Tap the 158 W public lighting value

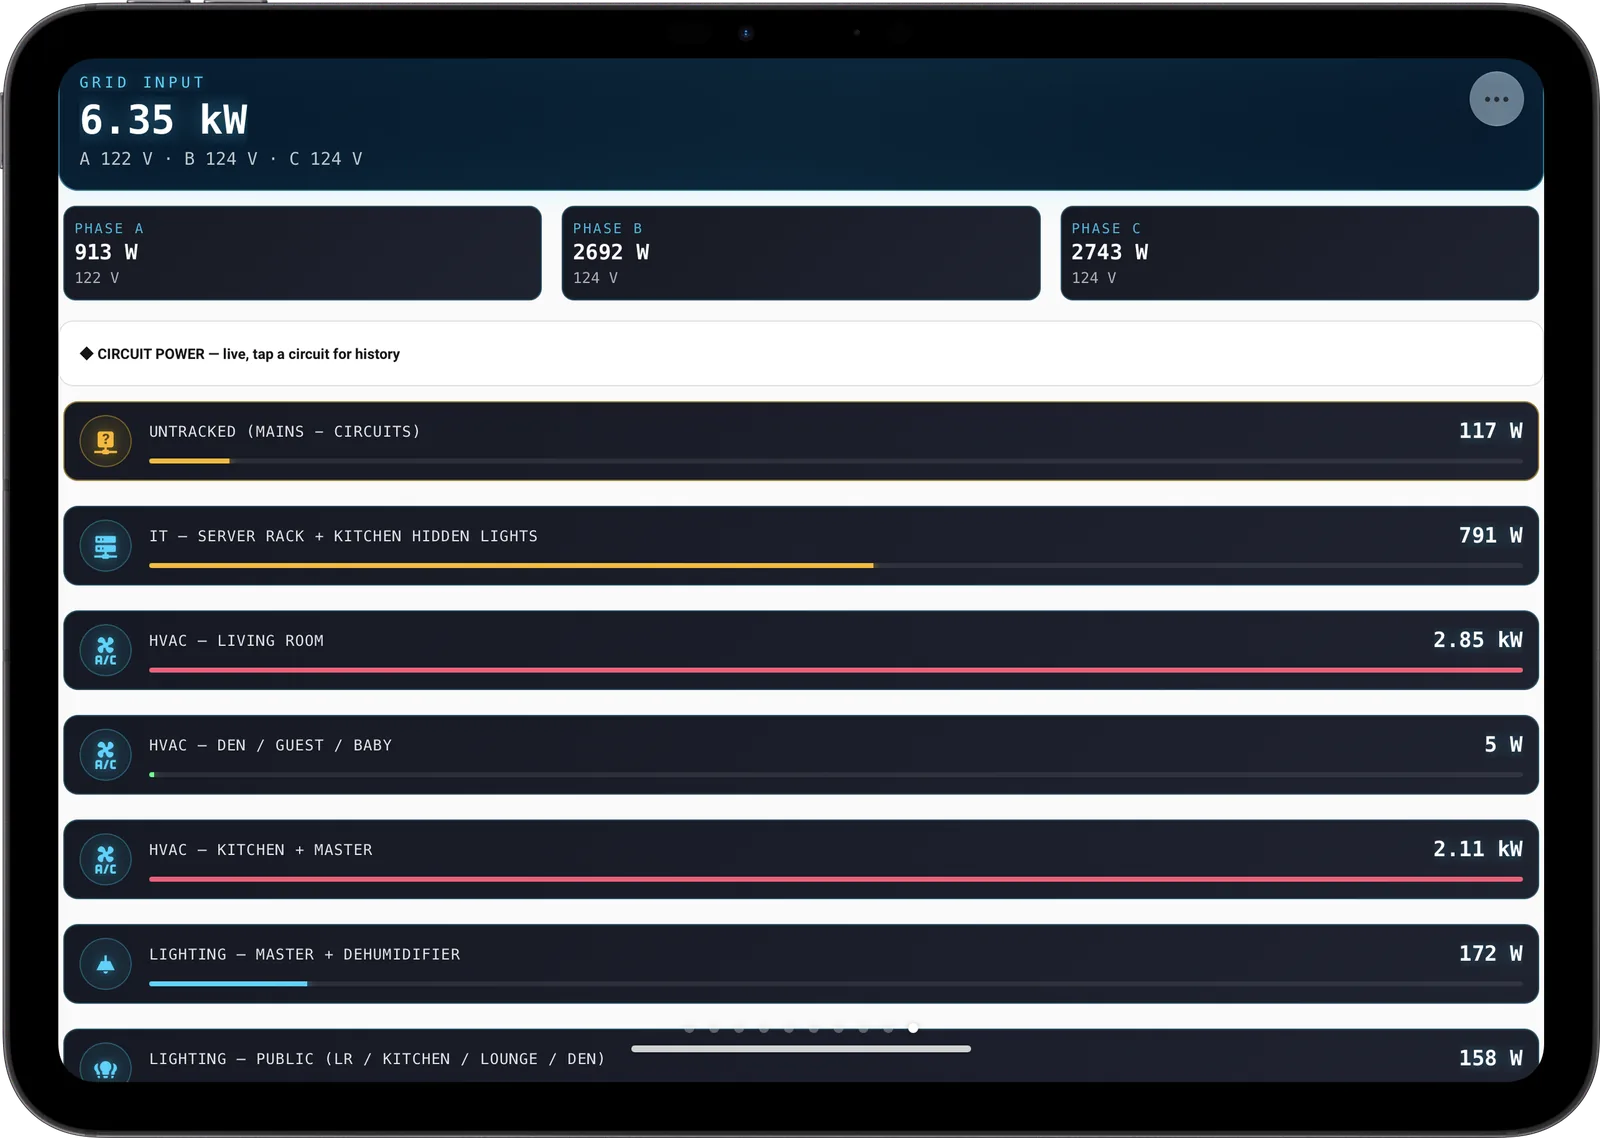click(x=1490, y=1058)
